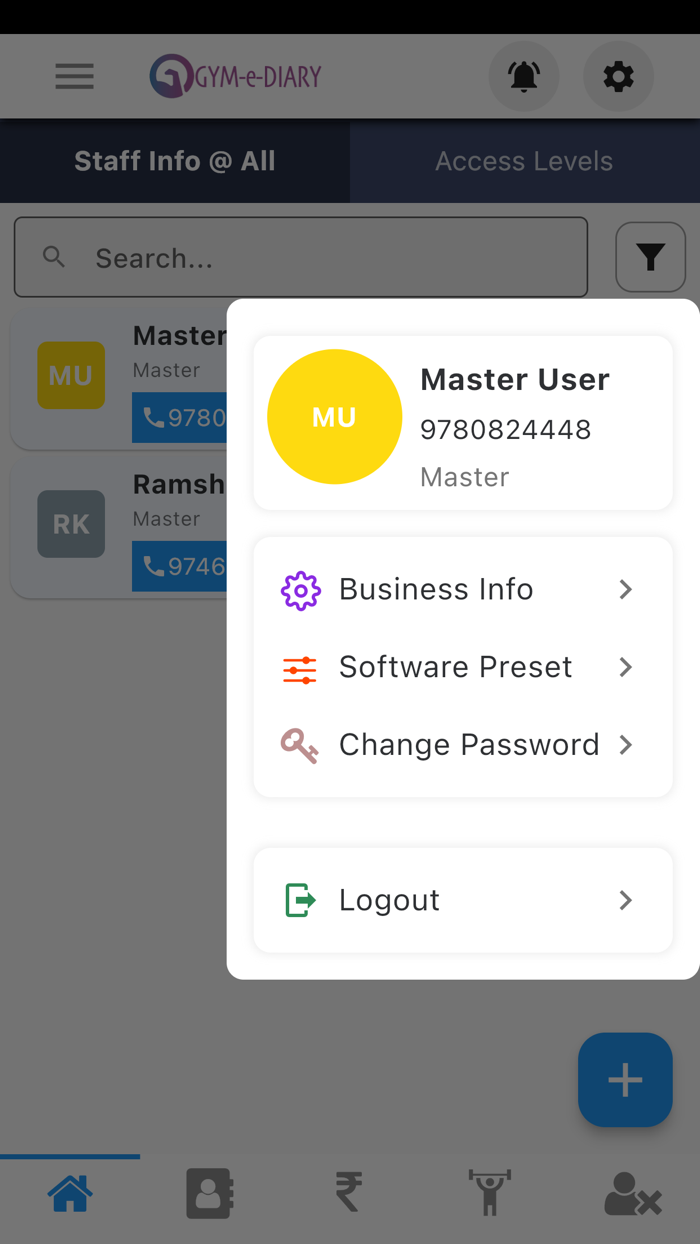The width and height of the screenshot is (700, 1244).
Task: Switch to Staff Info @ All tab
Action: point(175,161)
